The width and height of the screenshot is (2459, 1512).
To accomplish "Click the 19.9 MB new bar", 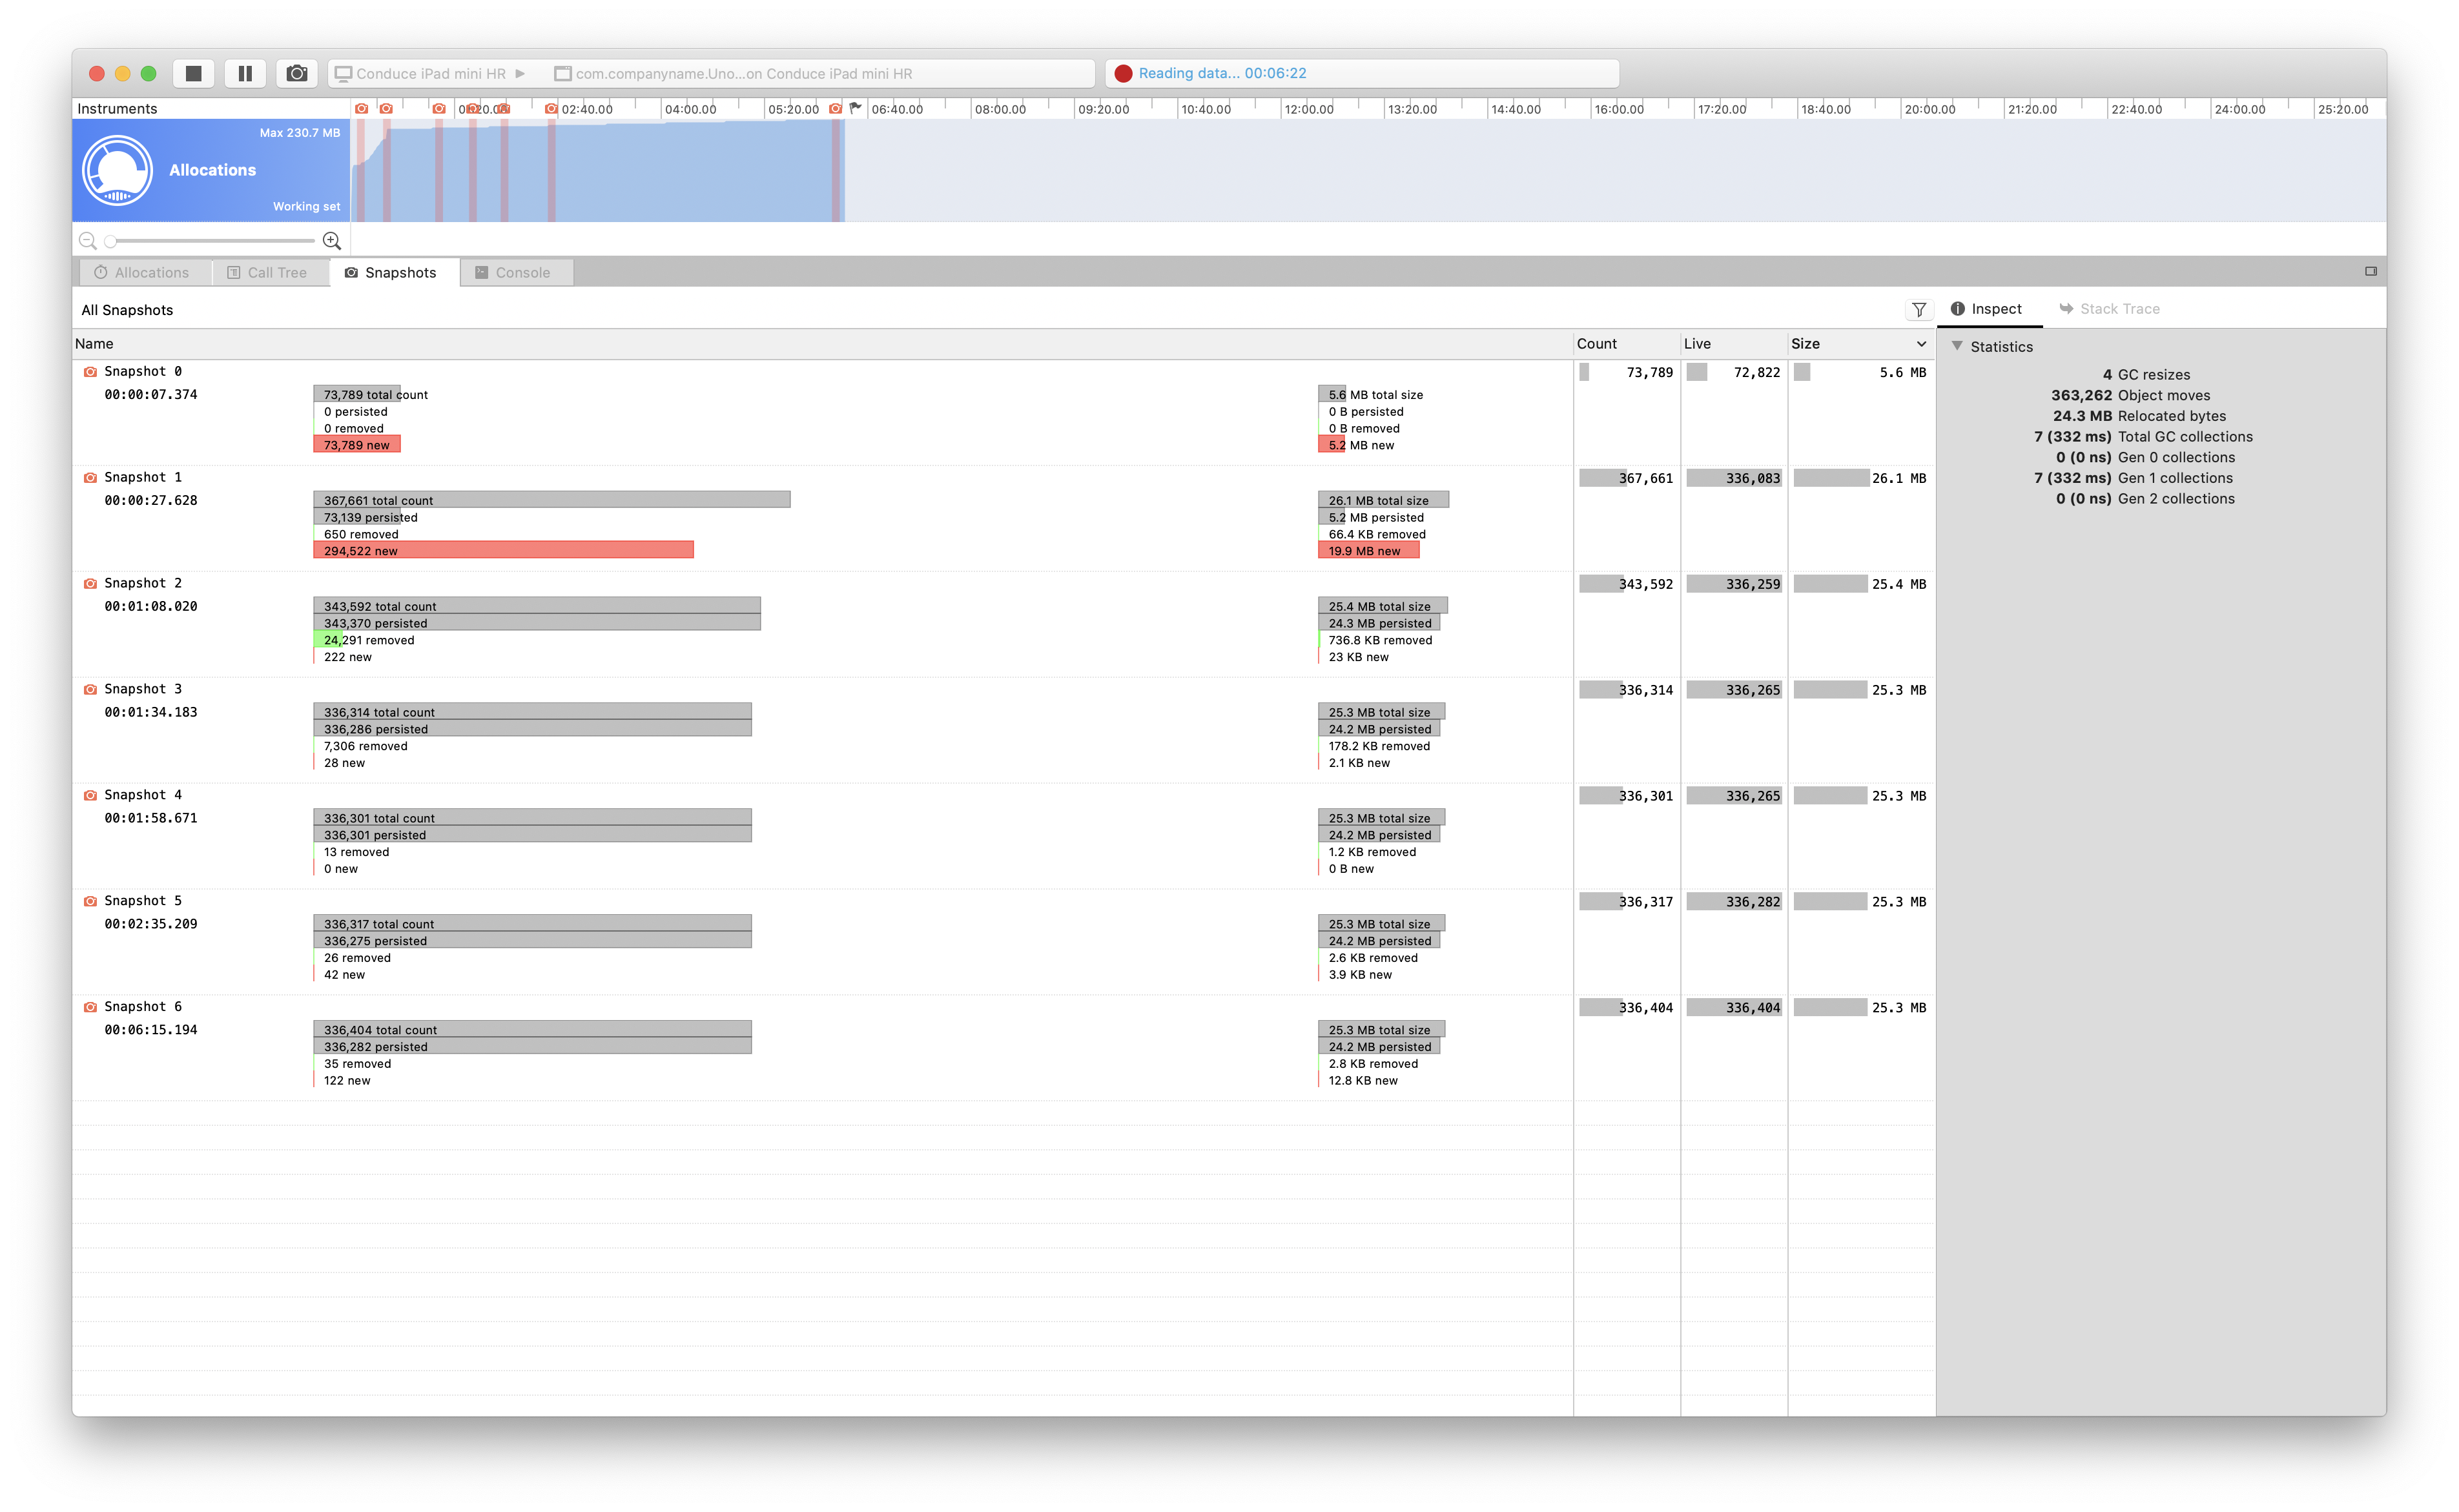I will point(1368,551).
